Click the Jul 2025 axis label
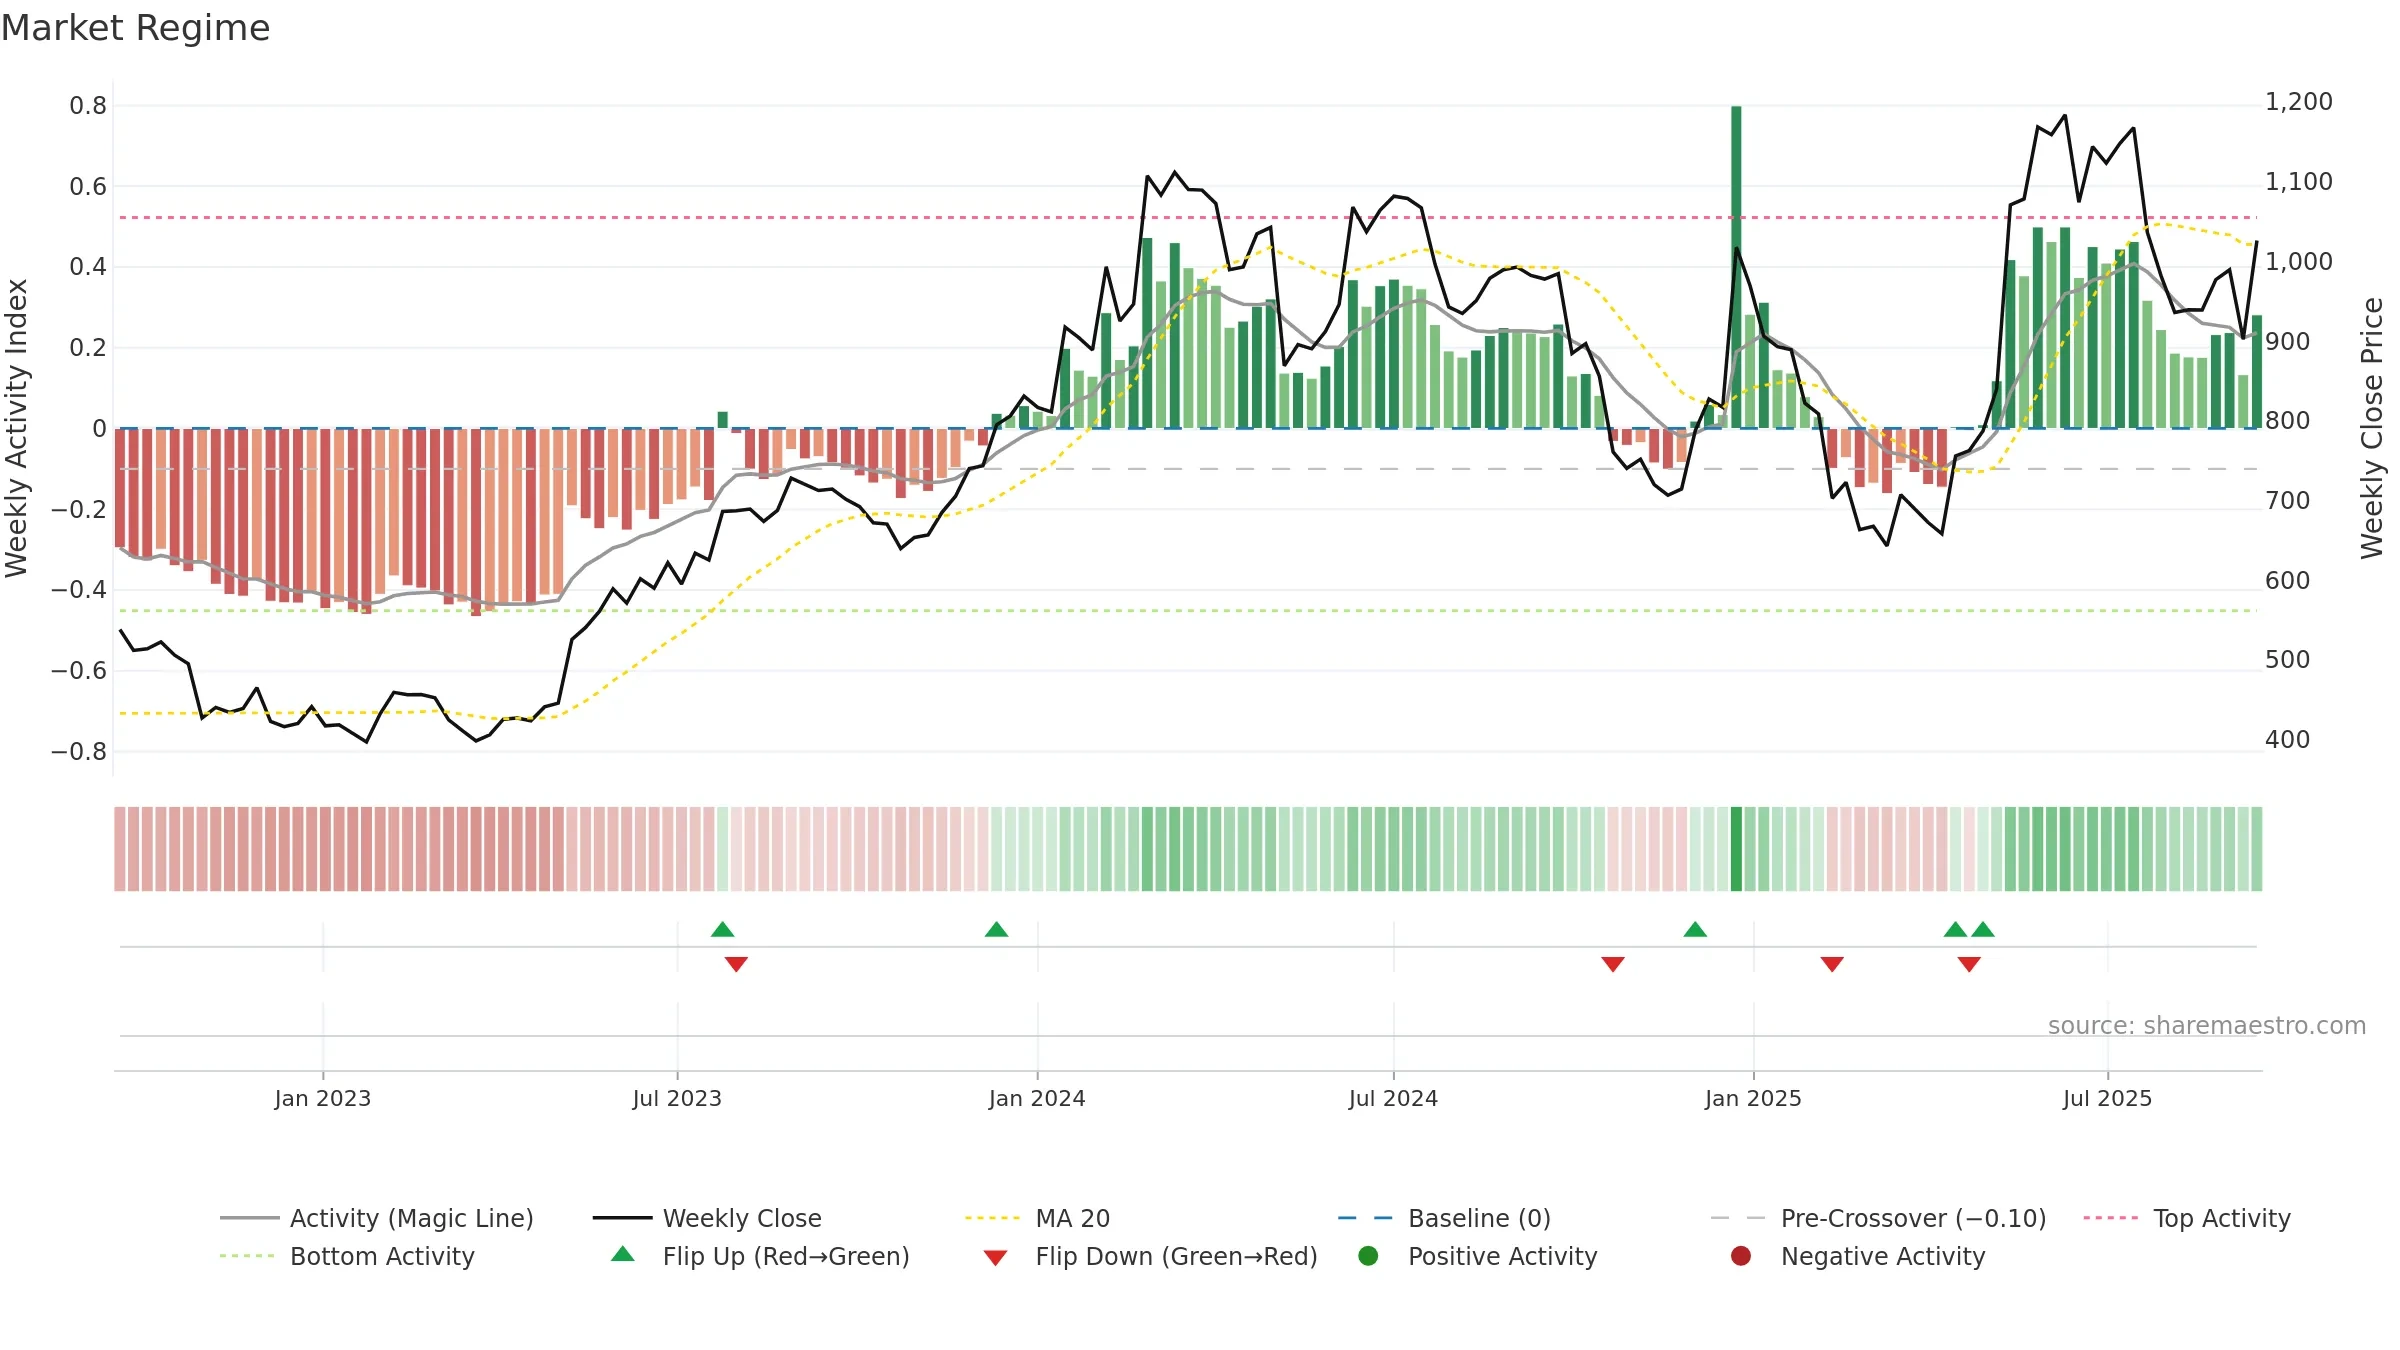Screen dimensions: 2400x1350 click(2107, 1099)
